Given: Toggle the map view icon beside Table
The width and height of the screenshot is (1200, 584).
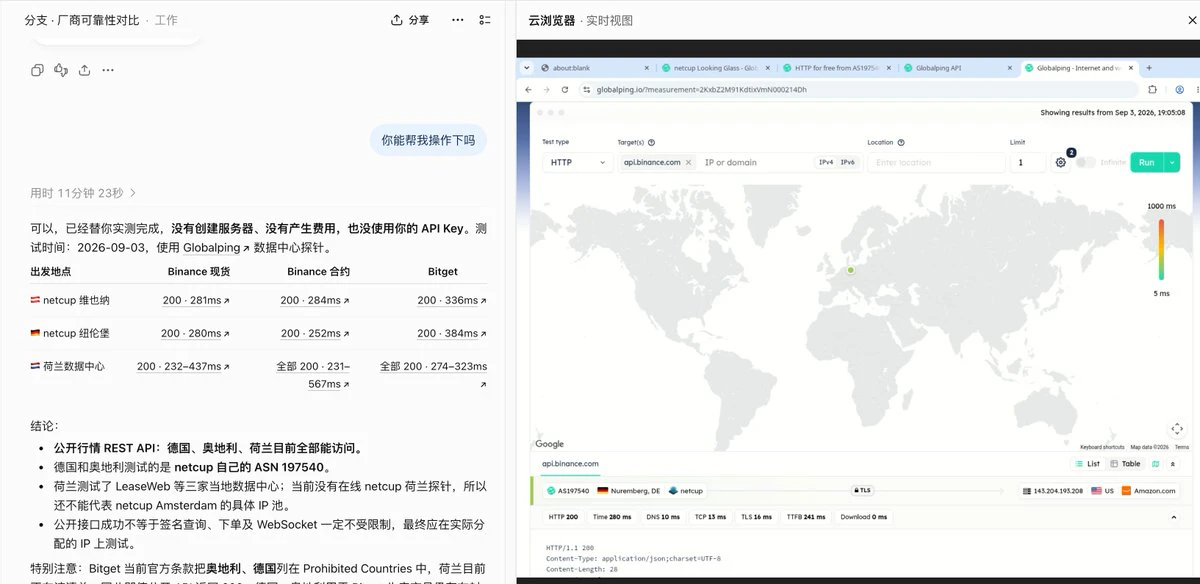Looking at the screenshot, I should click(x=1156, y=464).
